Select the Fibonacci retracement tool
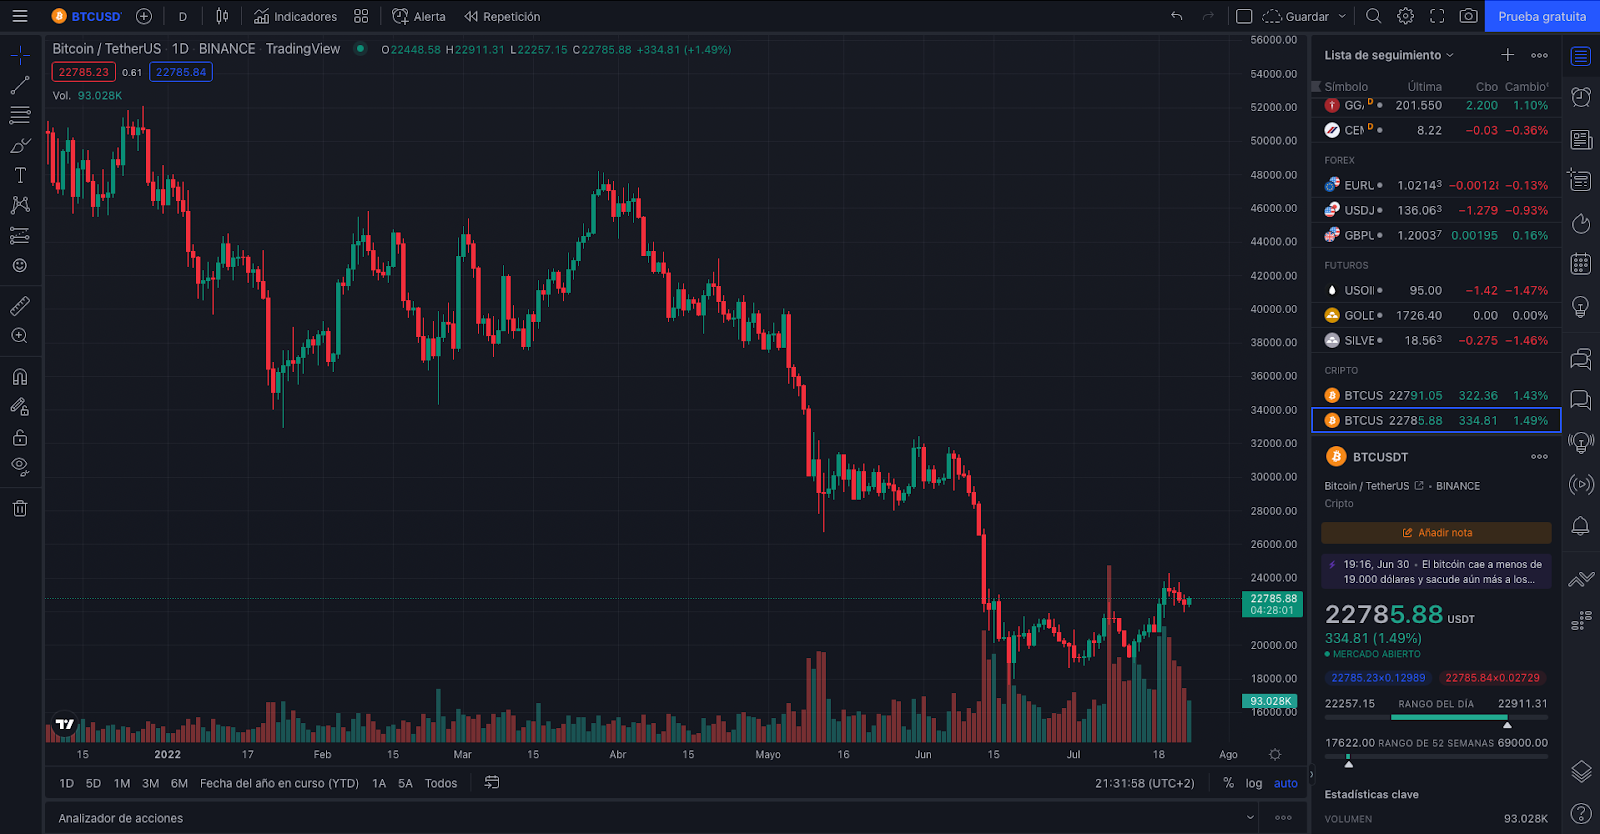 [20, 116]
